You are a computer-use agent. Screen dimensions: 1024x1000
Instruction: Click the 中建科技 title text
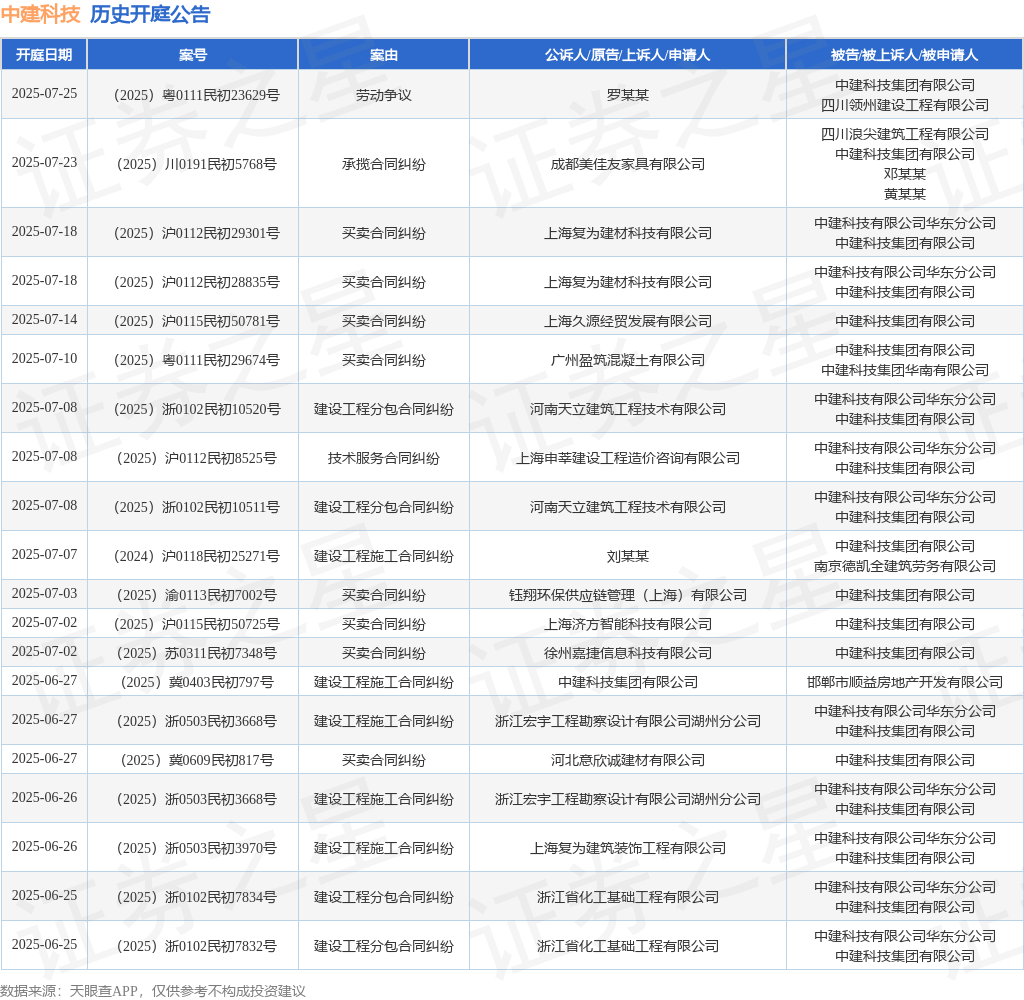pyautogui.click(x=40, y=14)
